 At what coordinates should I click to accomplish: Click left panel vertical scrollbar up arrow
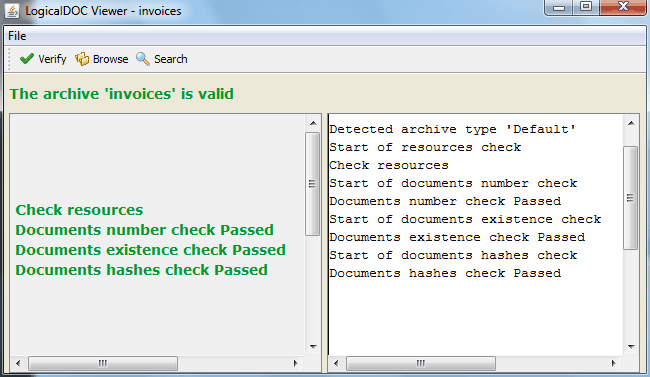(x=313, y=123)
